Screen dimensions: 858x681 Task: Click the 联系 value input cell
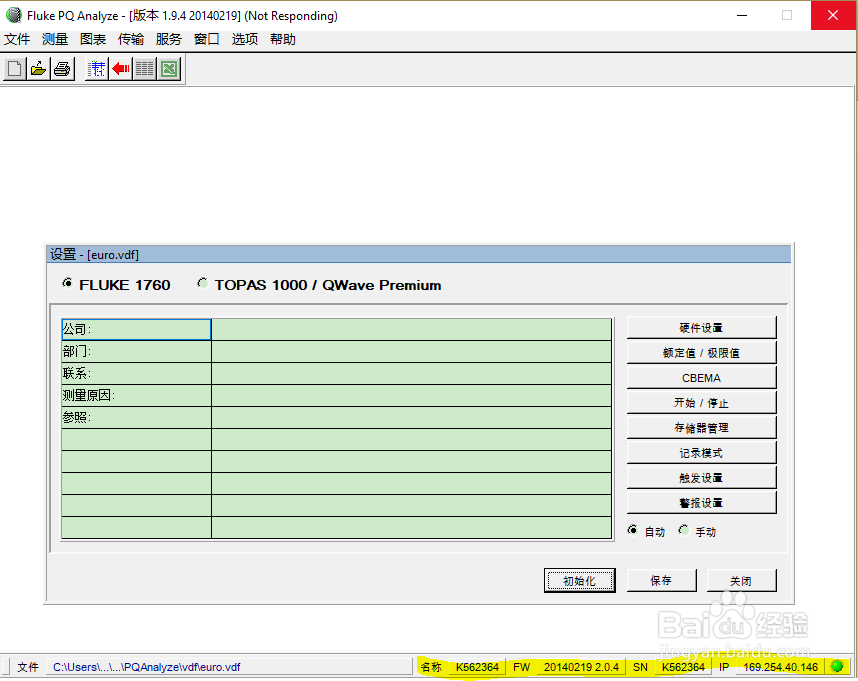pyautogui.click(x=411, y=374)
